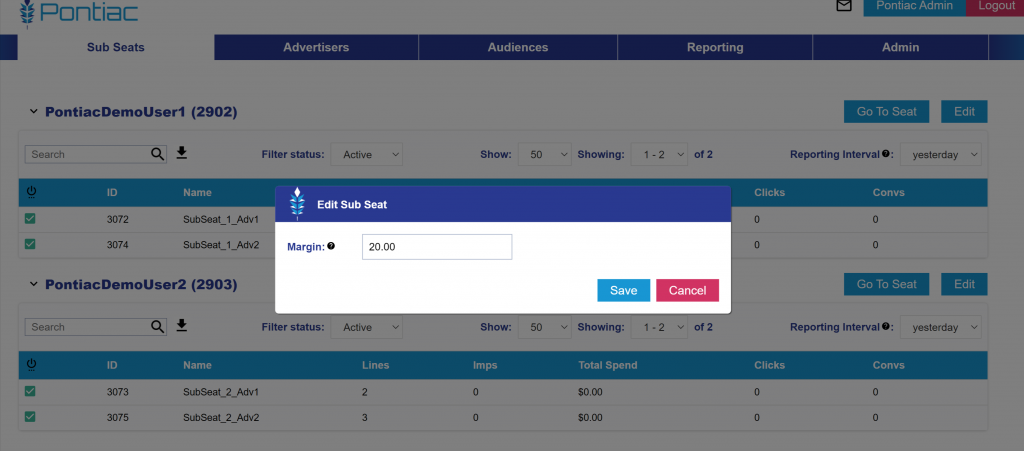Switch to Reporting tab
The width and height of the screenshot is (1024, 451).
715,47
